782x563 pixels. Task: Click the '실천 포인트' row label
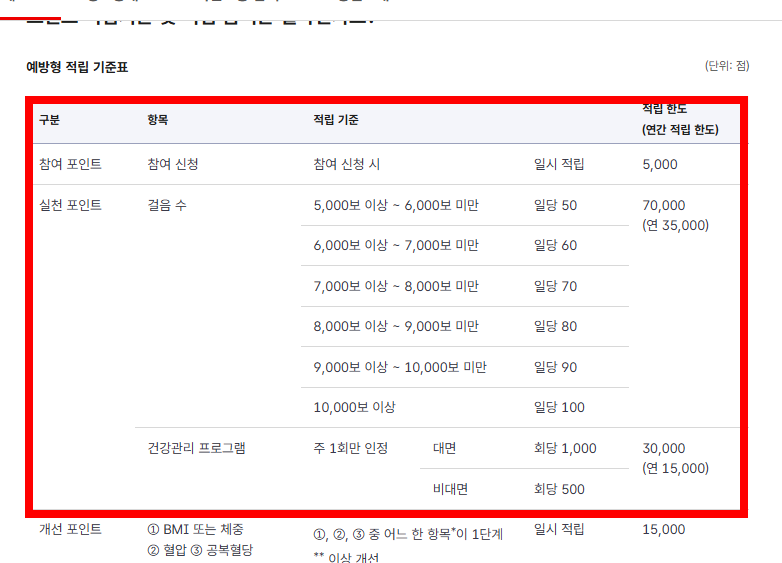click(x=70, y=205)
